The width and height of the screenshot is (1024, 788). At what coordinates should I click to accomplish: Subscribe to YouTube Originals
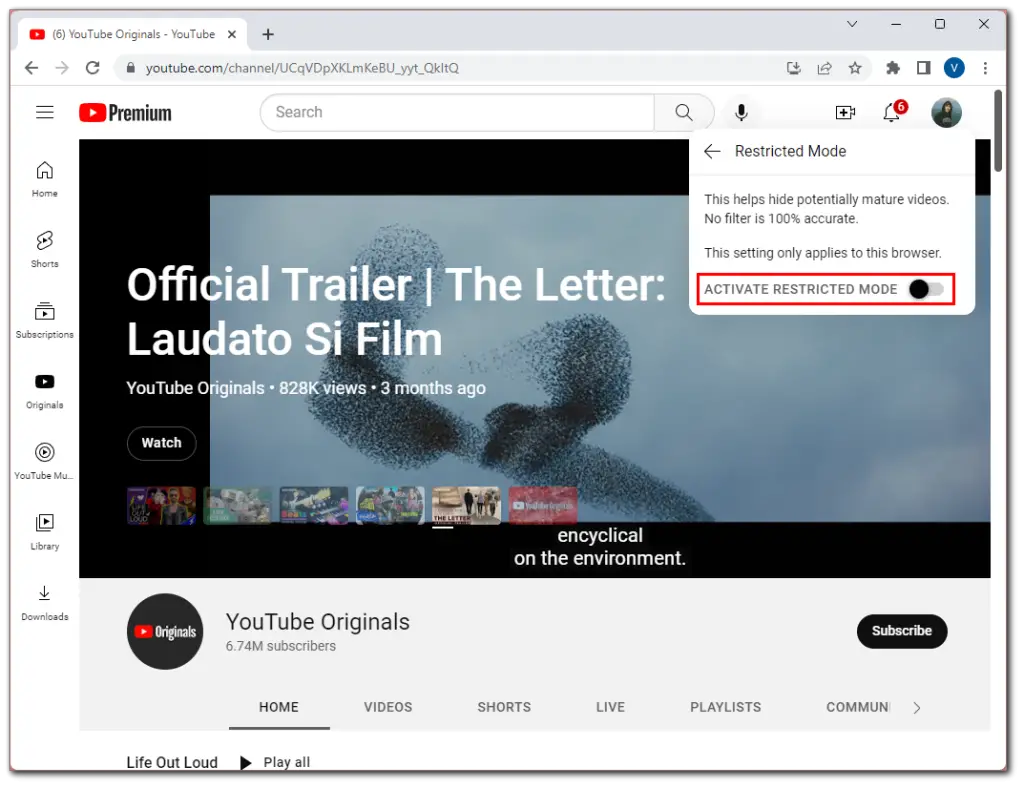[901, 631]
